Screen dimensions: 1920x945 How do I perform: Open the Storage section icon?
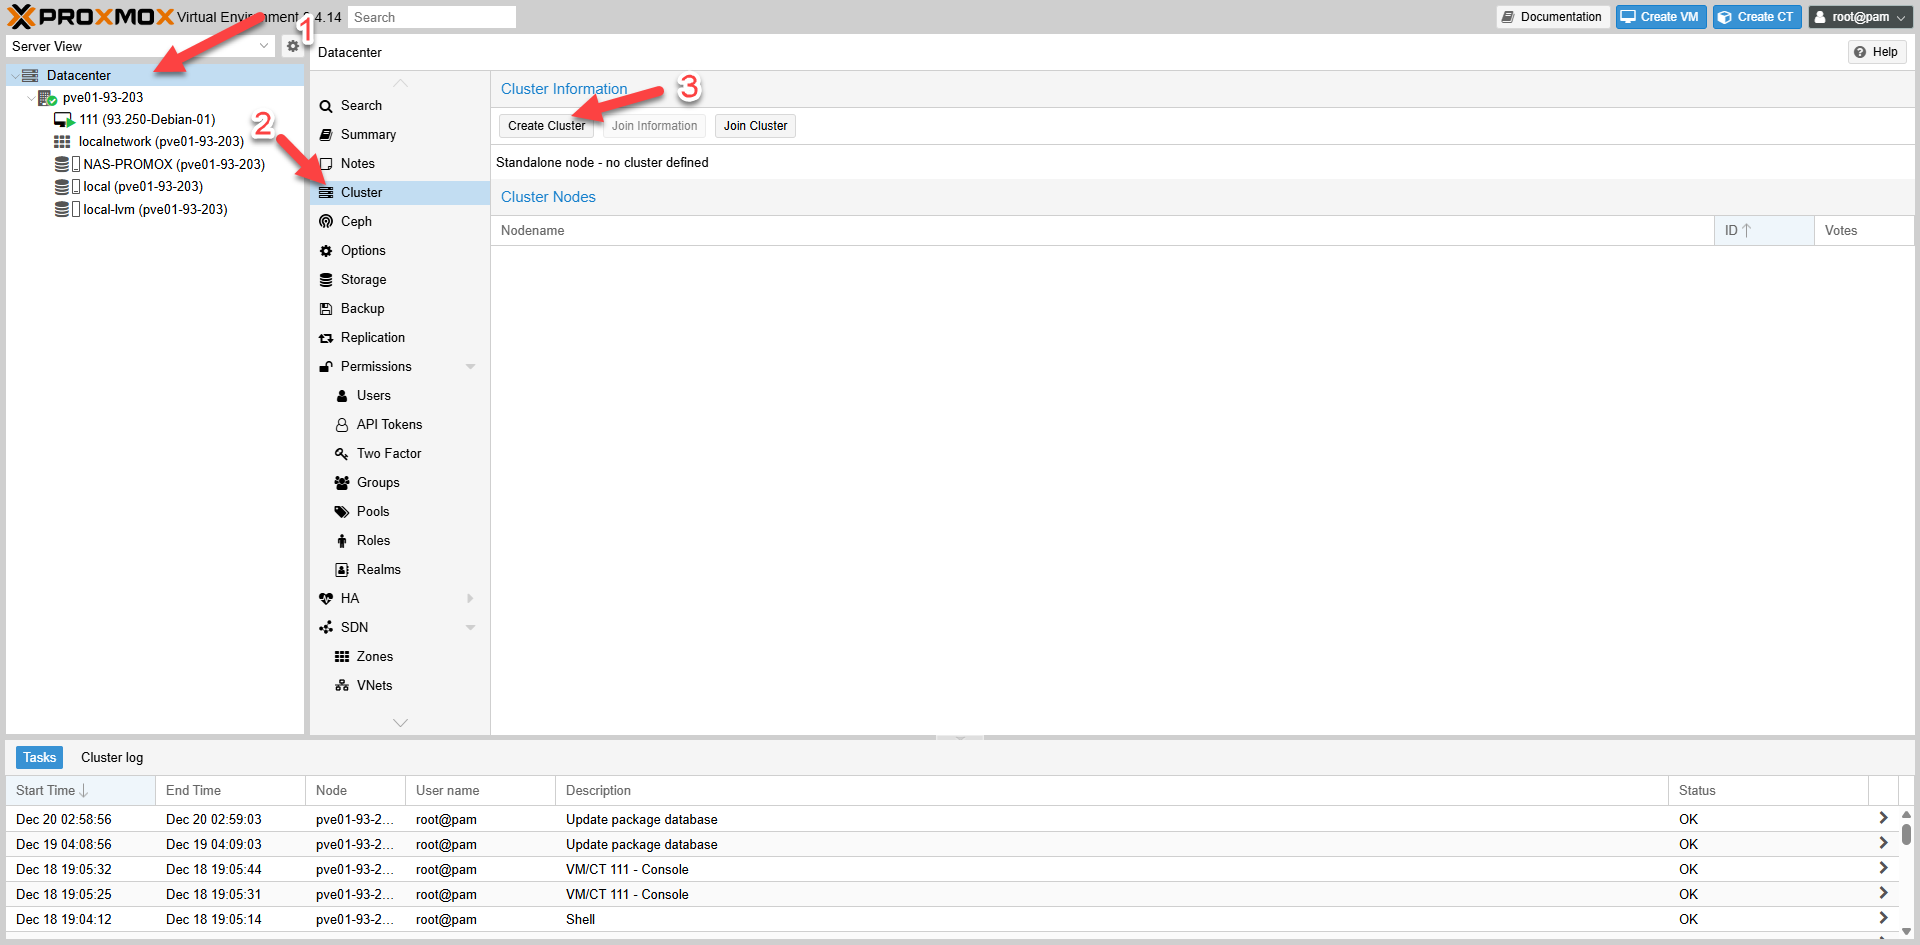click(x=327, y=279)
